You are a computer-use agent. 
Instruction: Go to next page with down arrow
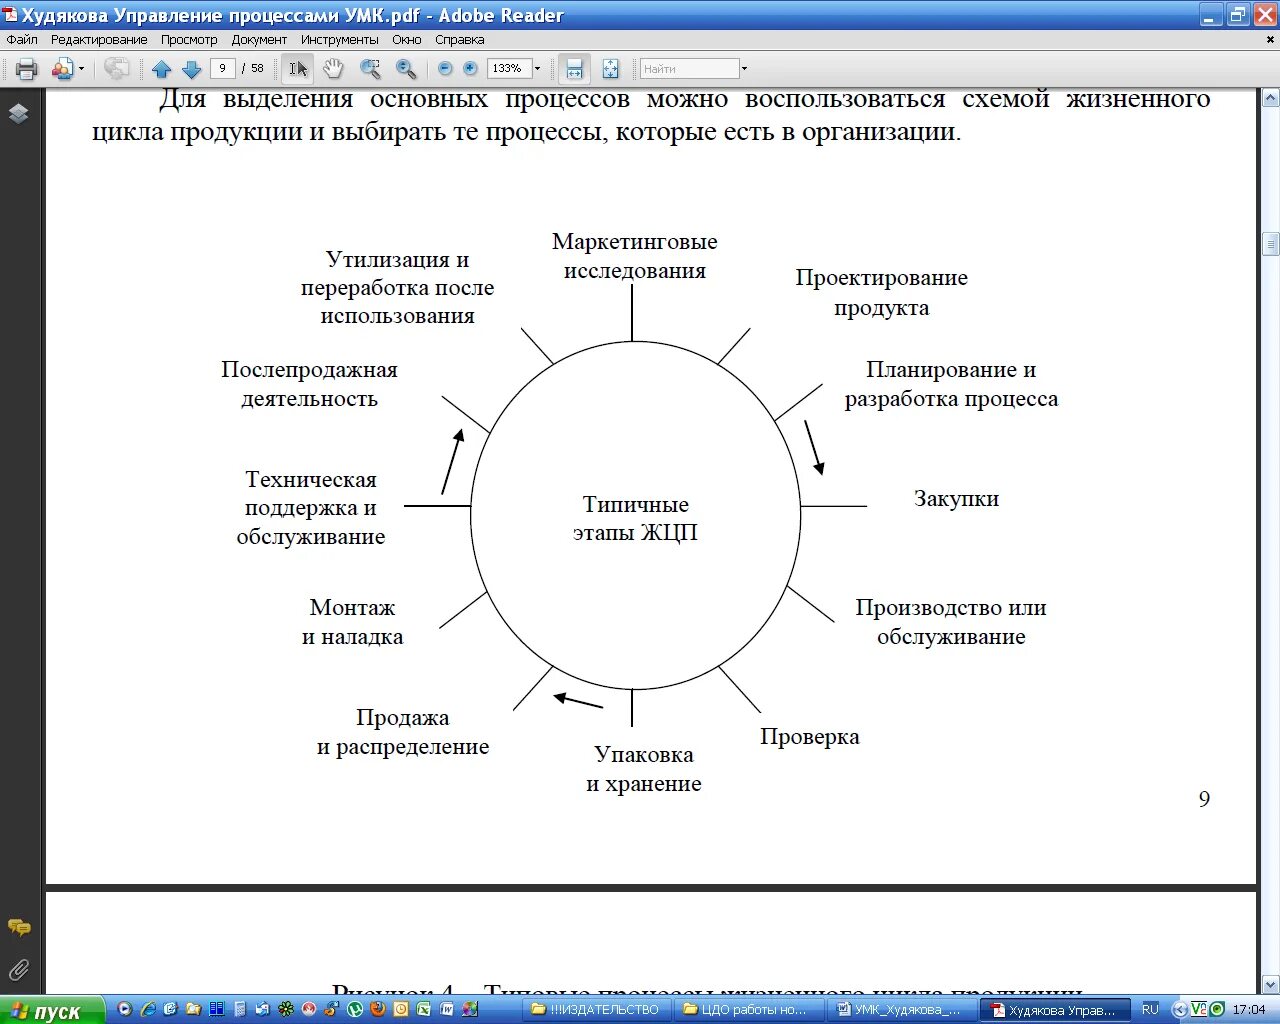pos(191,69)
